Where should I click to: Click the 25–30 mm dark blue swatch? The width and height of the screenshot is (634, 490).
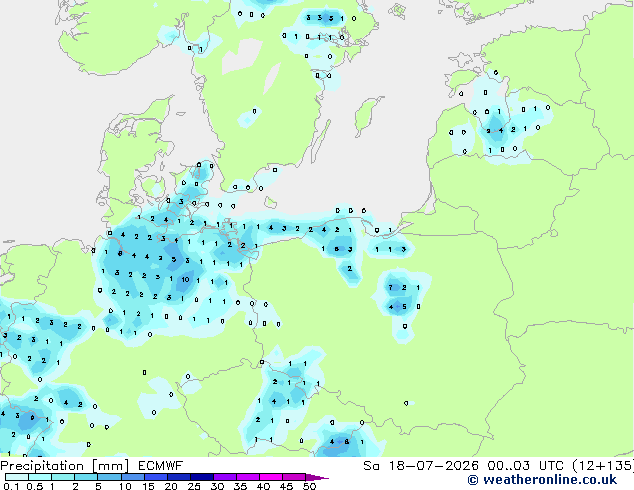pos(201,477)
